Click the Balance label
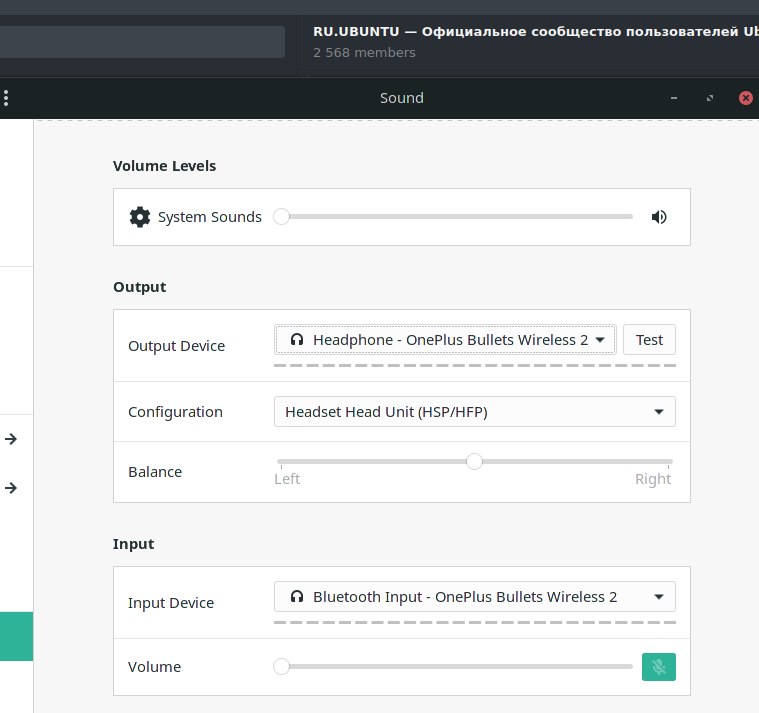The height and width of the screenshot is (713, 759). point(155,472)
